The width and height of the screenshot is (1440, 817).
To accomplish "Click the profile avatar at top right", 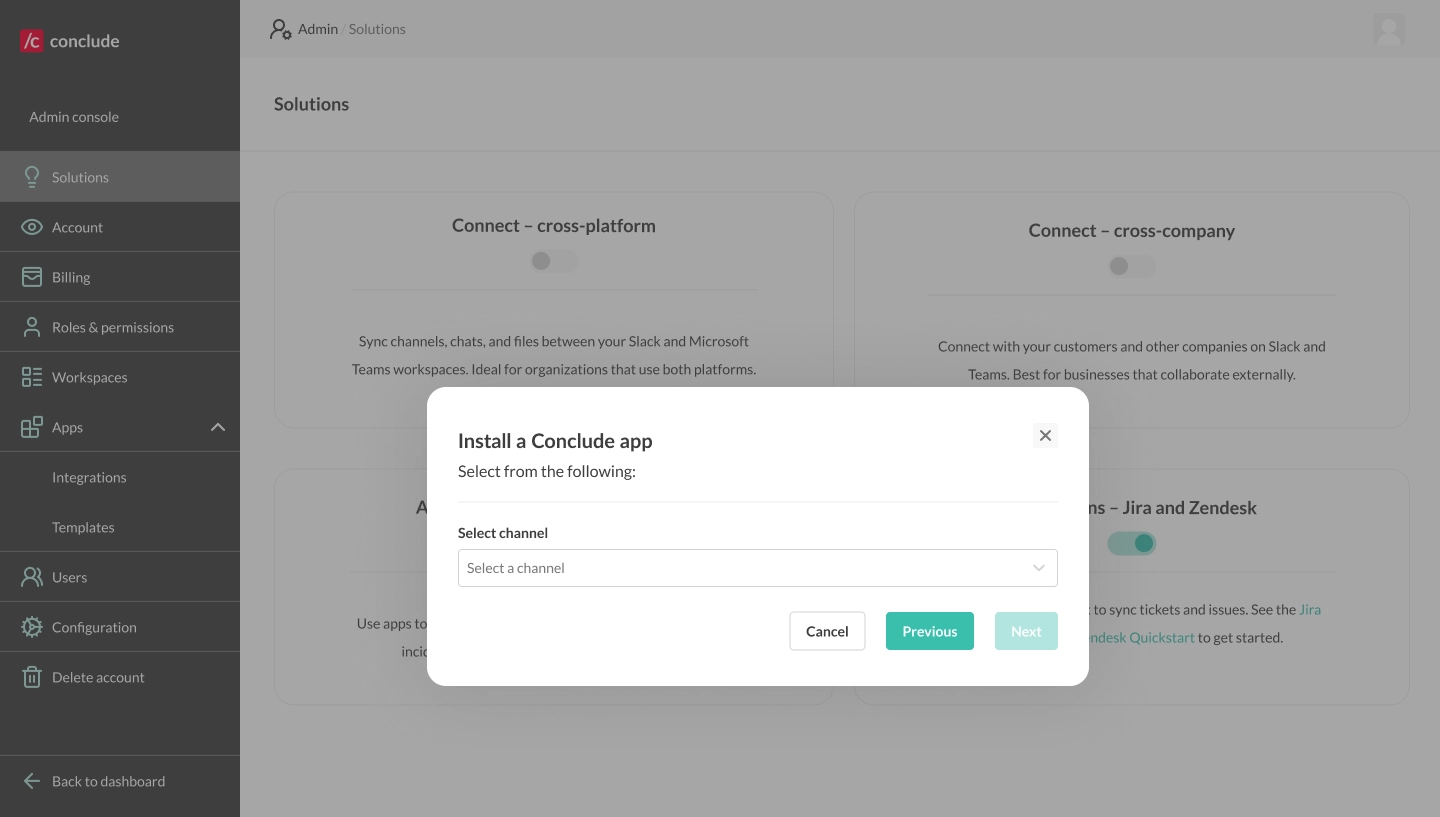I will [x=1389, y=30].
